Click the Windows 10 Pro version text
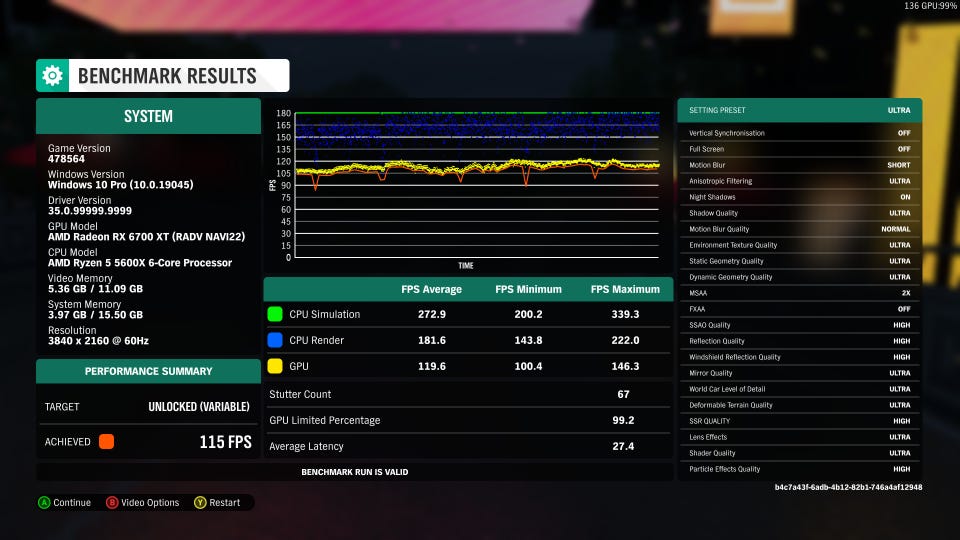 [121, 185]
